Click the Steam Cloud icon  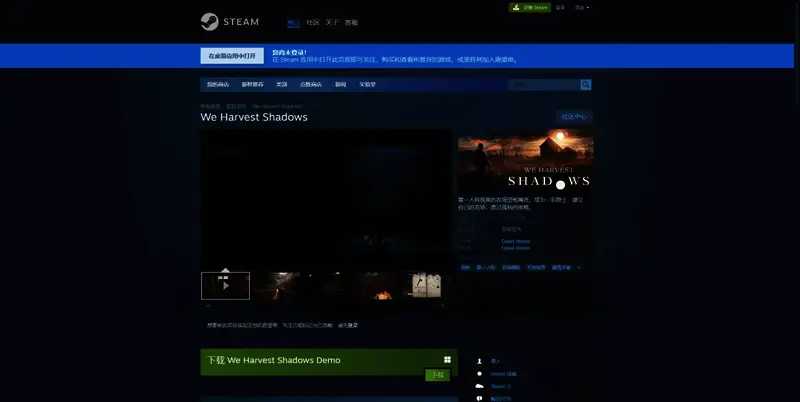coord(480,385)
